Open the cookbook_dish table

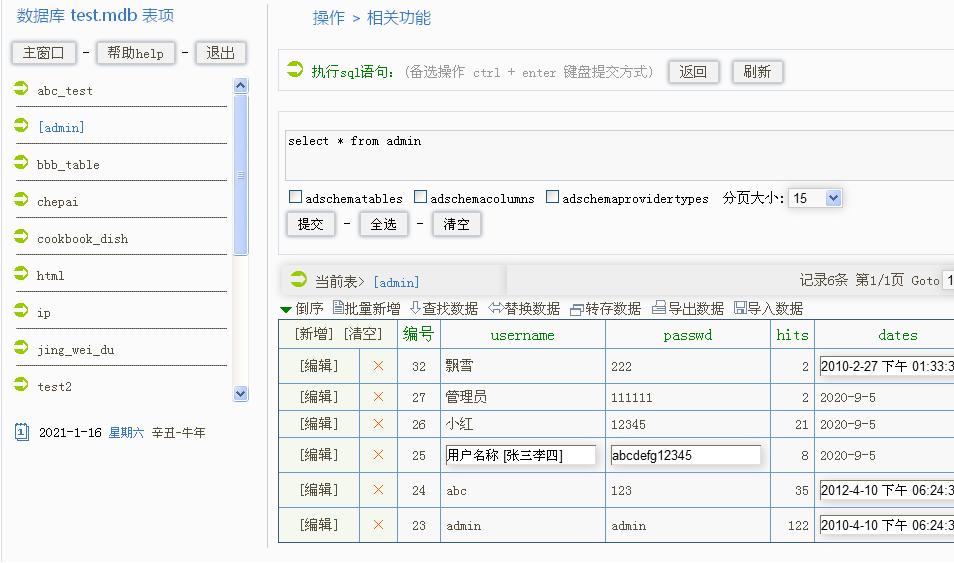coord(82,239)
